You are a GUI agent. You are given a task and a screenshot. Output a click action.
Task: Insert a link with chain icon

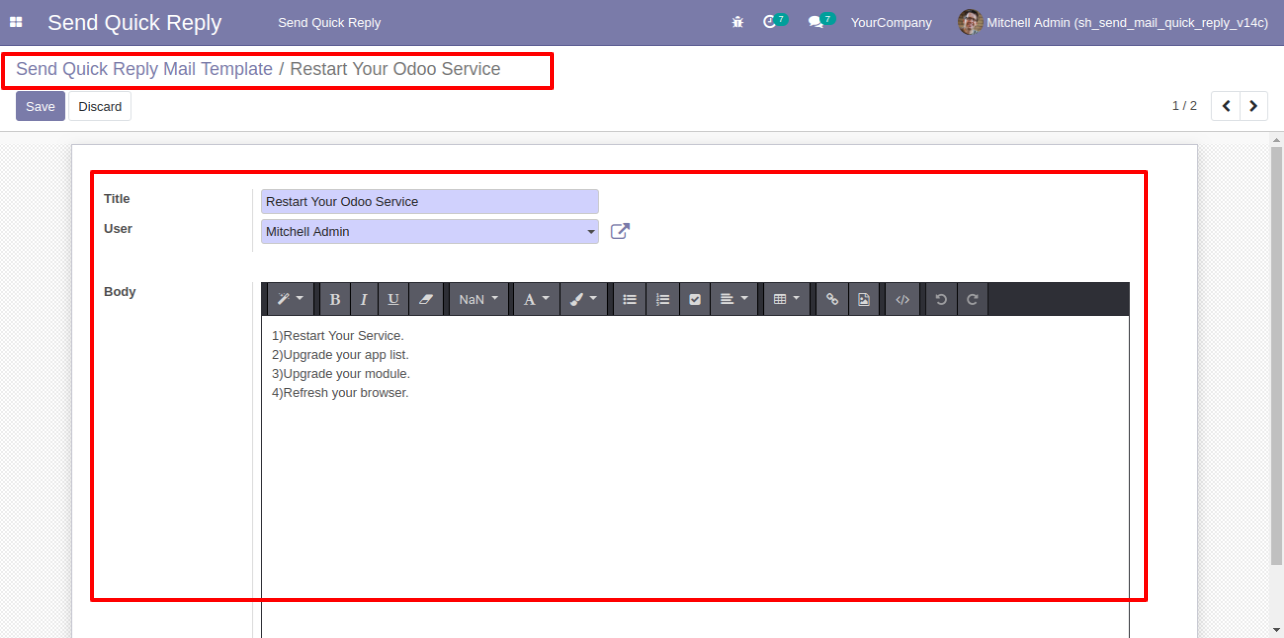click(832, 299)
